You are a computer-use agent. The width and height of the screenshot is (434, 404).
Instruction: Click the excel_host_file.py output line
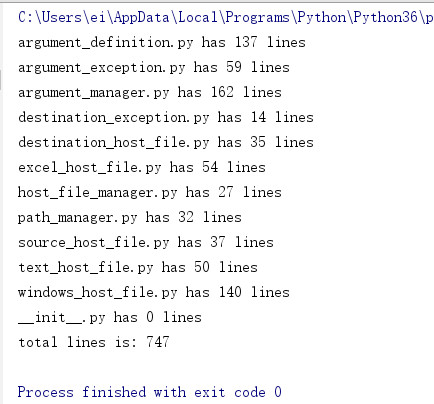click(x=142, y=167)
